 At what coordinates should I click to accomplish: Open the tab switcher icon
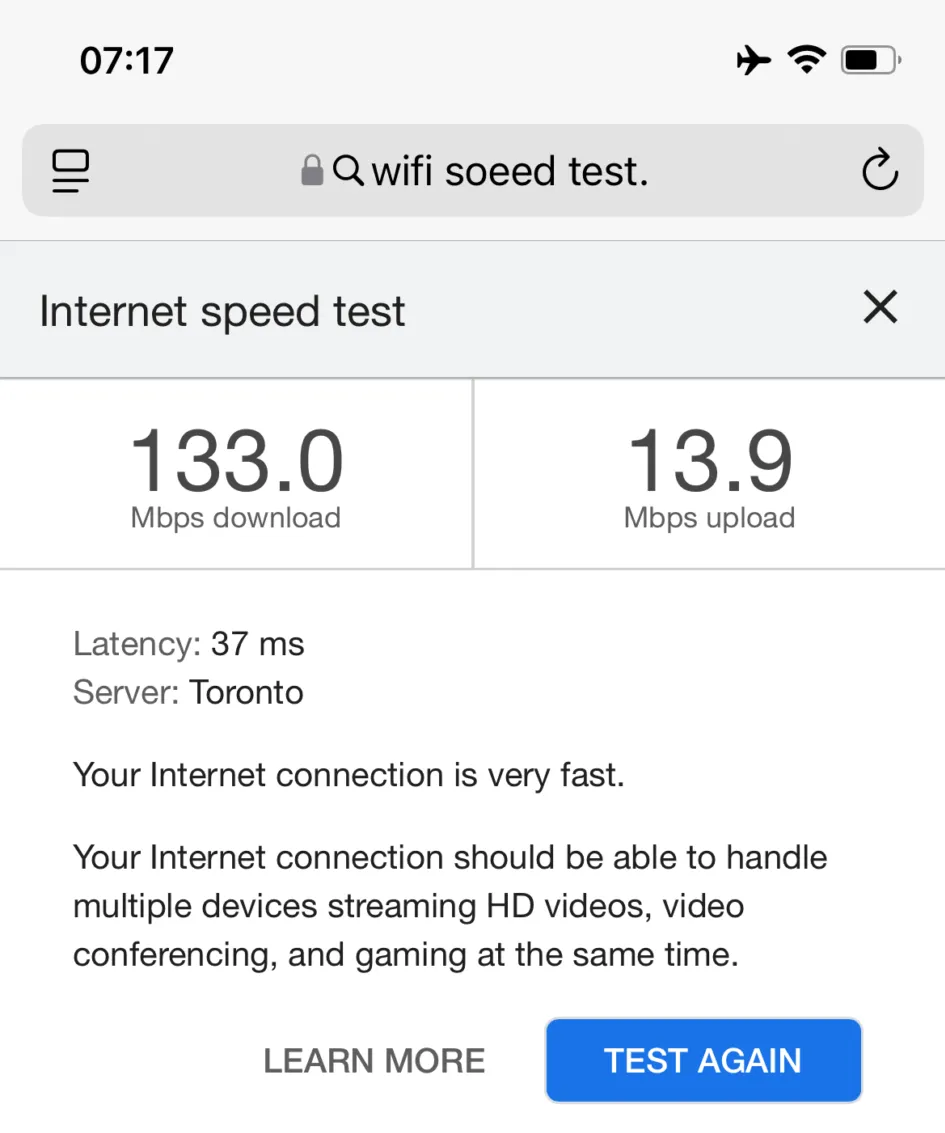tap(70, 170)
